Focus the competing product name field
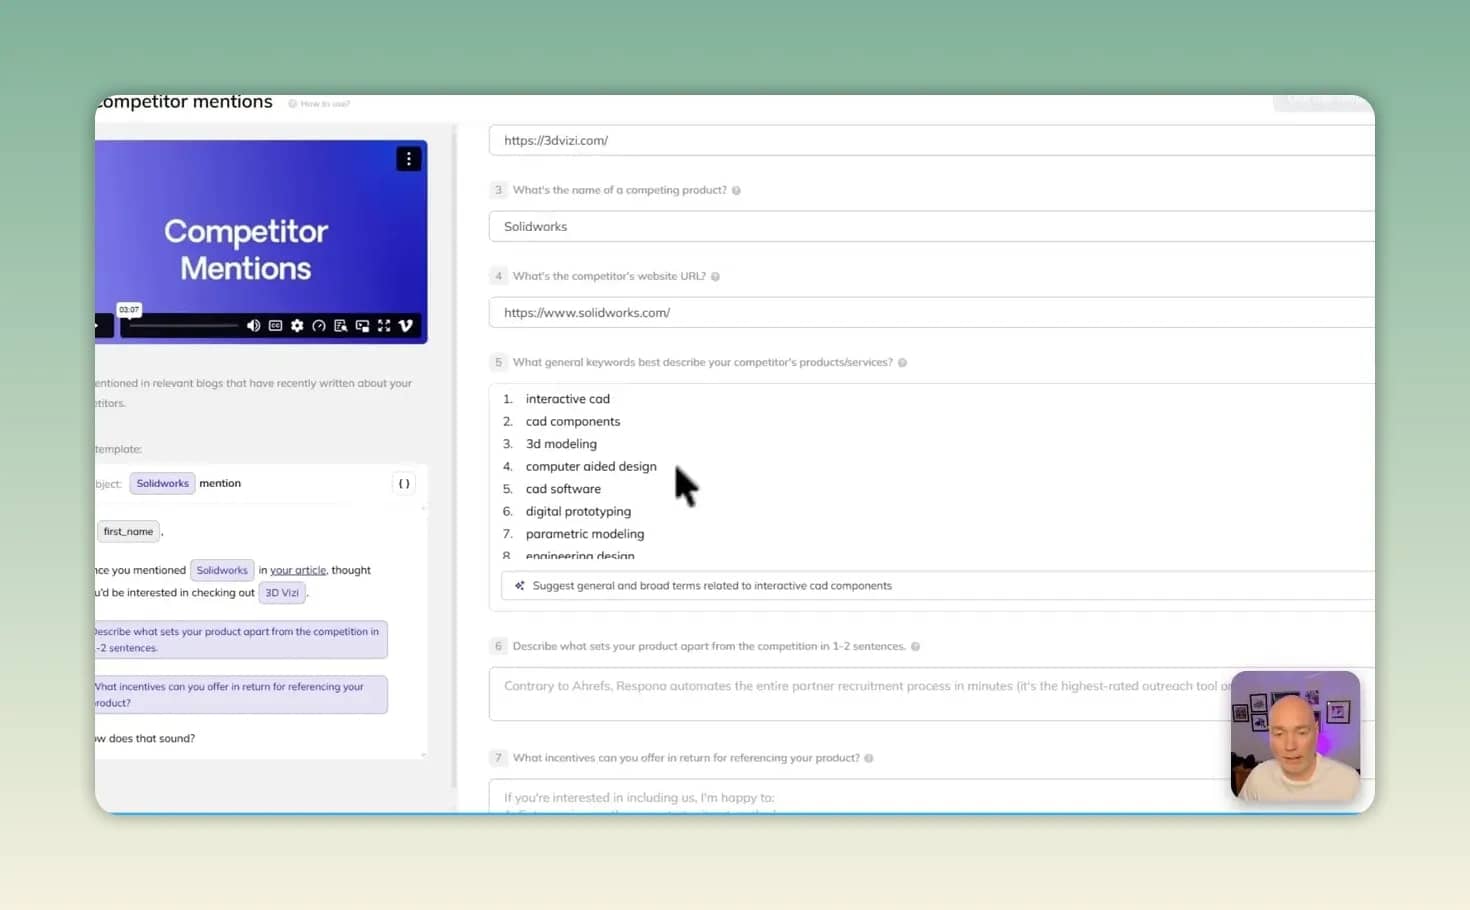 point(931,226)
